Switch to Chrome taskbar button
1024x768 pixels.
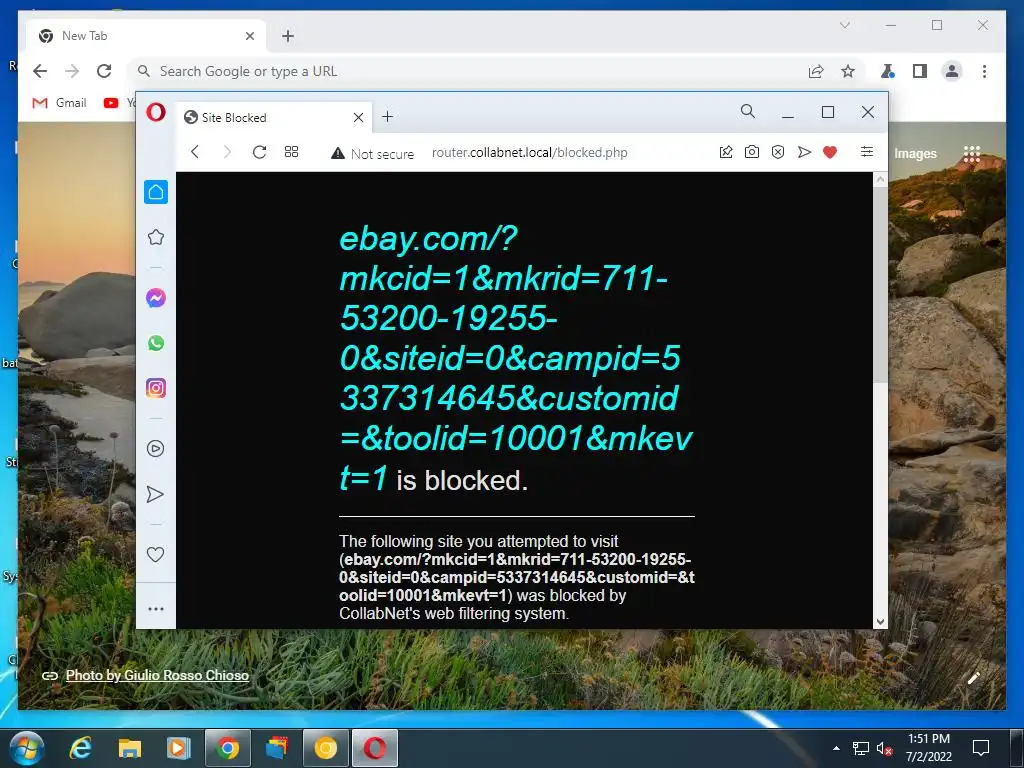click(227, 748)
